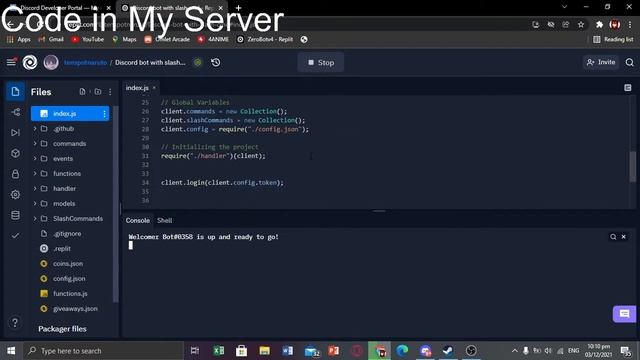Open the Files panel three-dot menu
Image resolution: width=640 pixels, height=360 pixels.
[x=110, y=92]
